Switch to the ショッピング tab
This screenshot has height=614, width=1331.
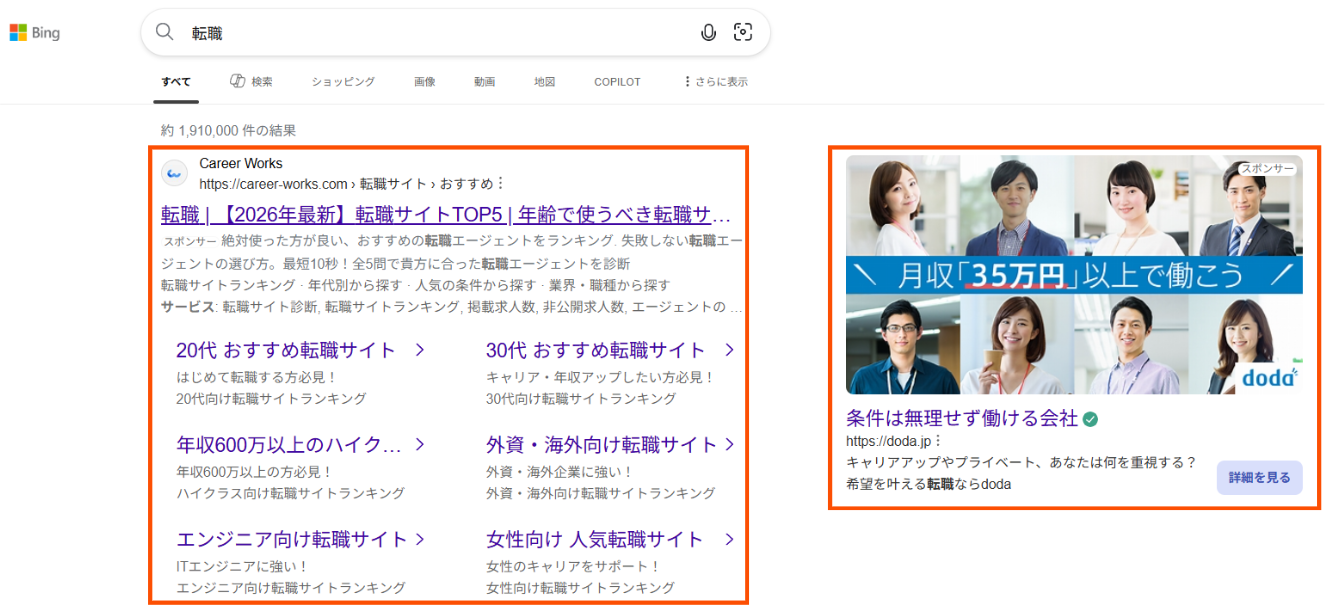pyautogui.click(x=343, y=82)
